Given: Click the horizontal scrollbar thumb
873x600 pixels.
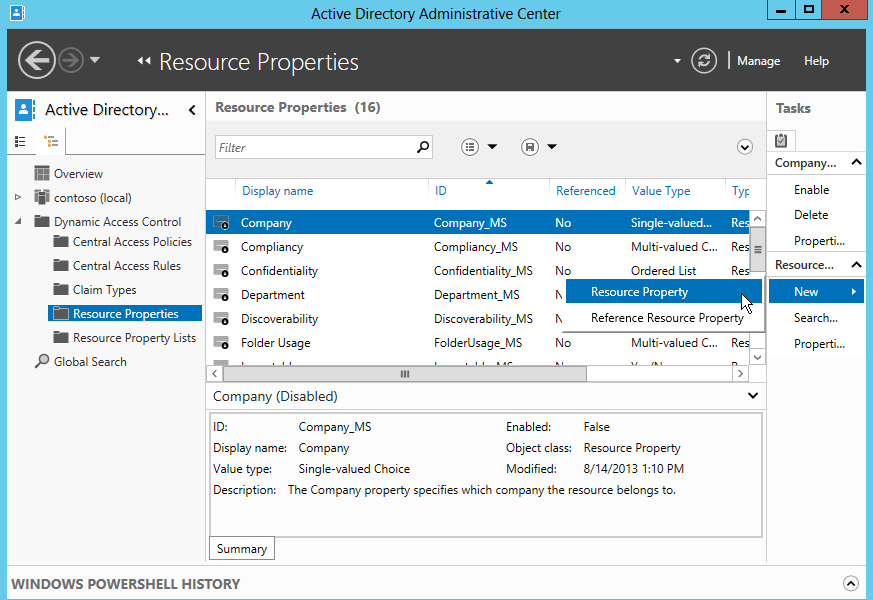Looking at the screenshot, I should [x=405, y=374].
